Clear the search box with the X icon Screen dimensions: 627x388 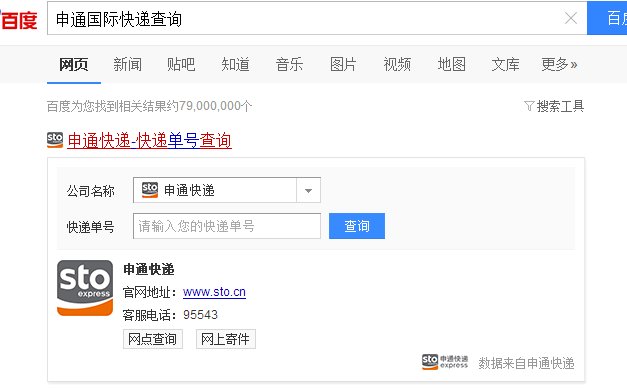point(571,18)
